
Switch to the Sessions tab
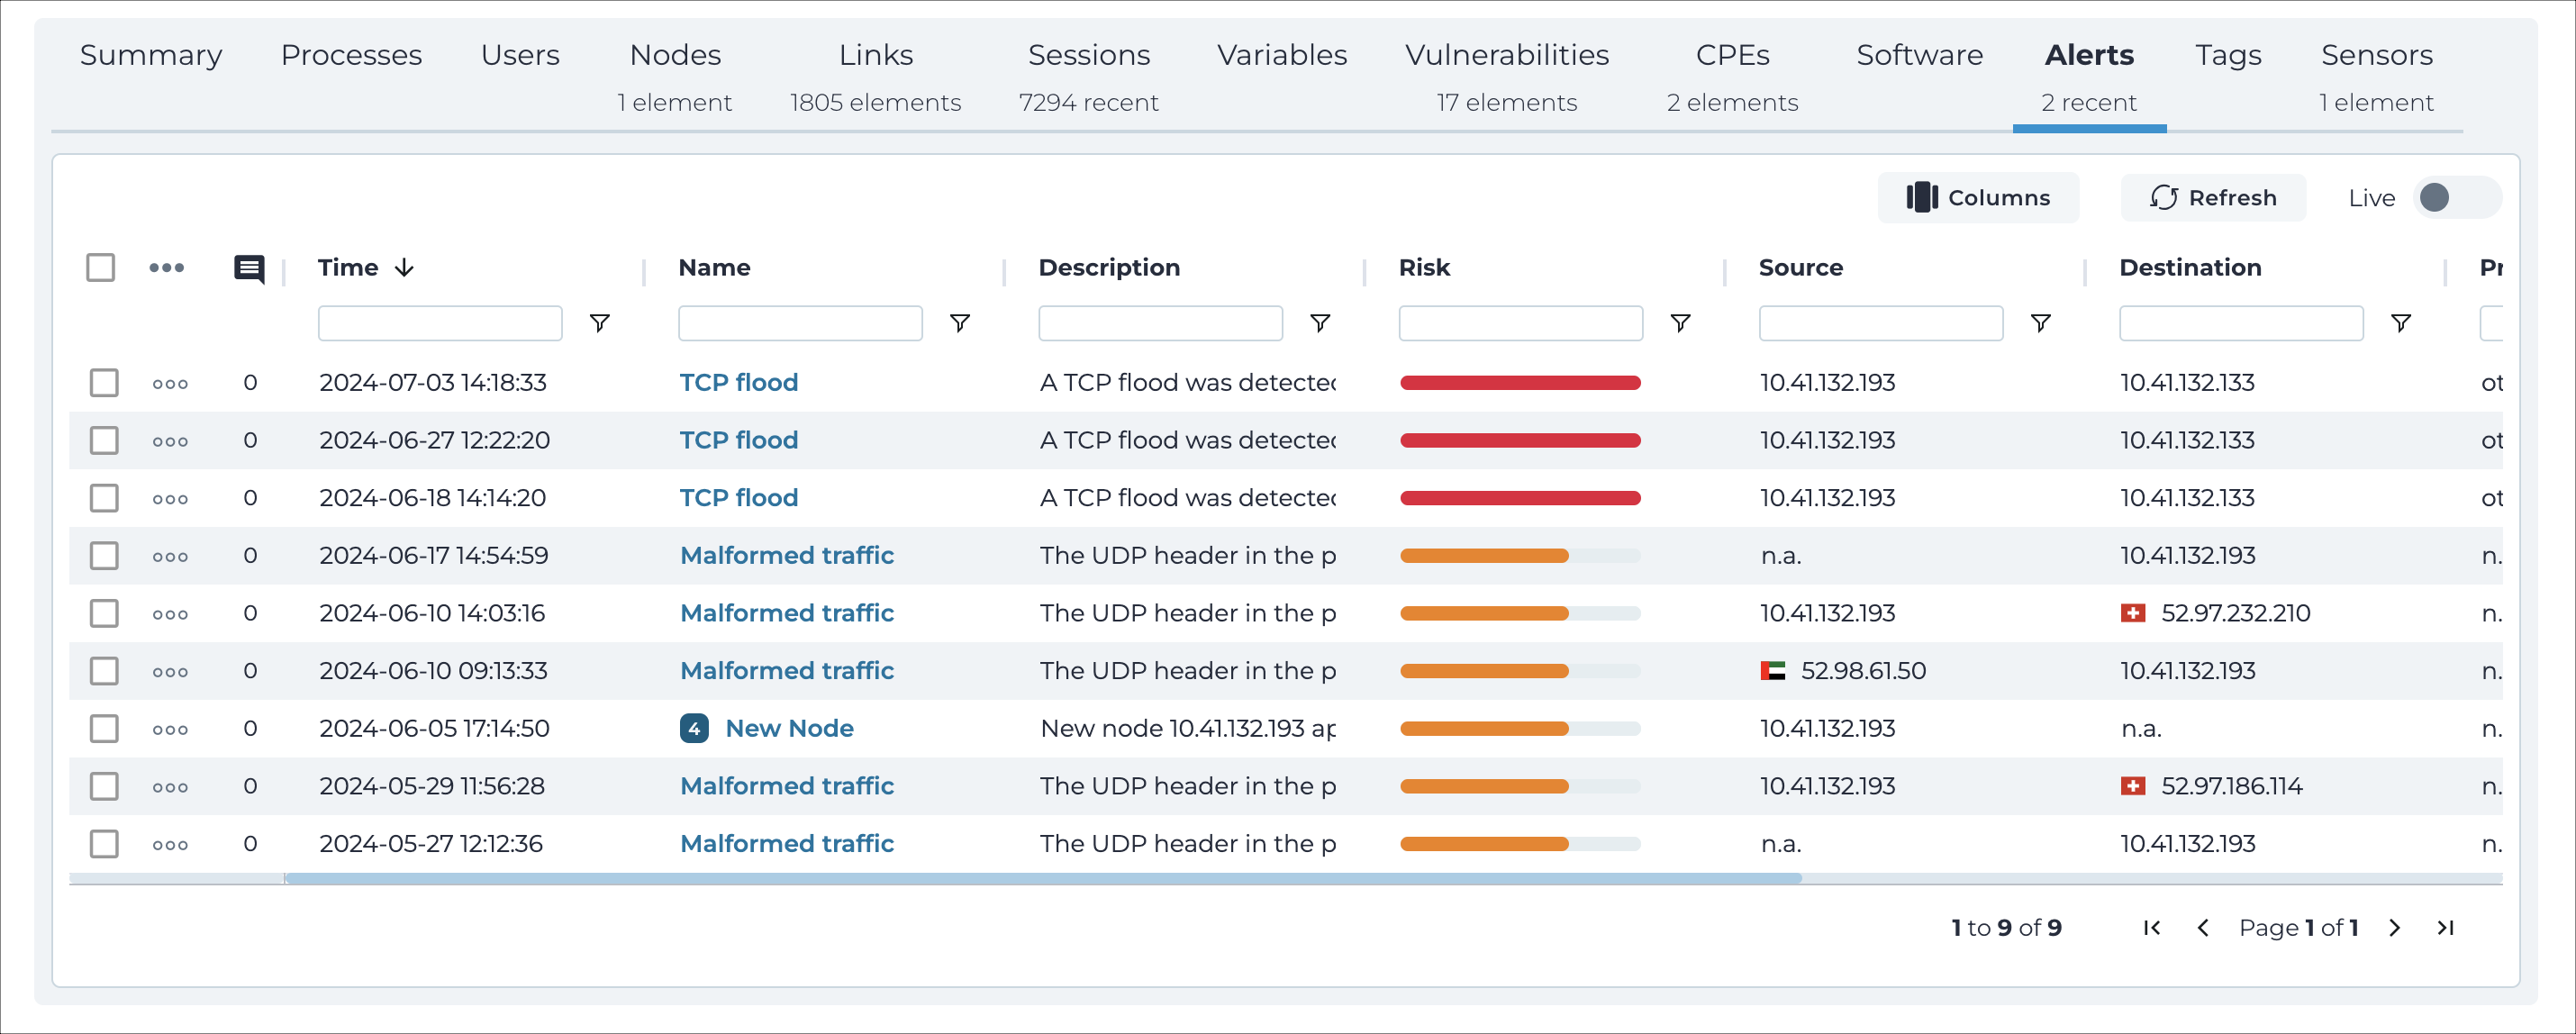[x=1087, y=54]
